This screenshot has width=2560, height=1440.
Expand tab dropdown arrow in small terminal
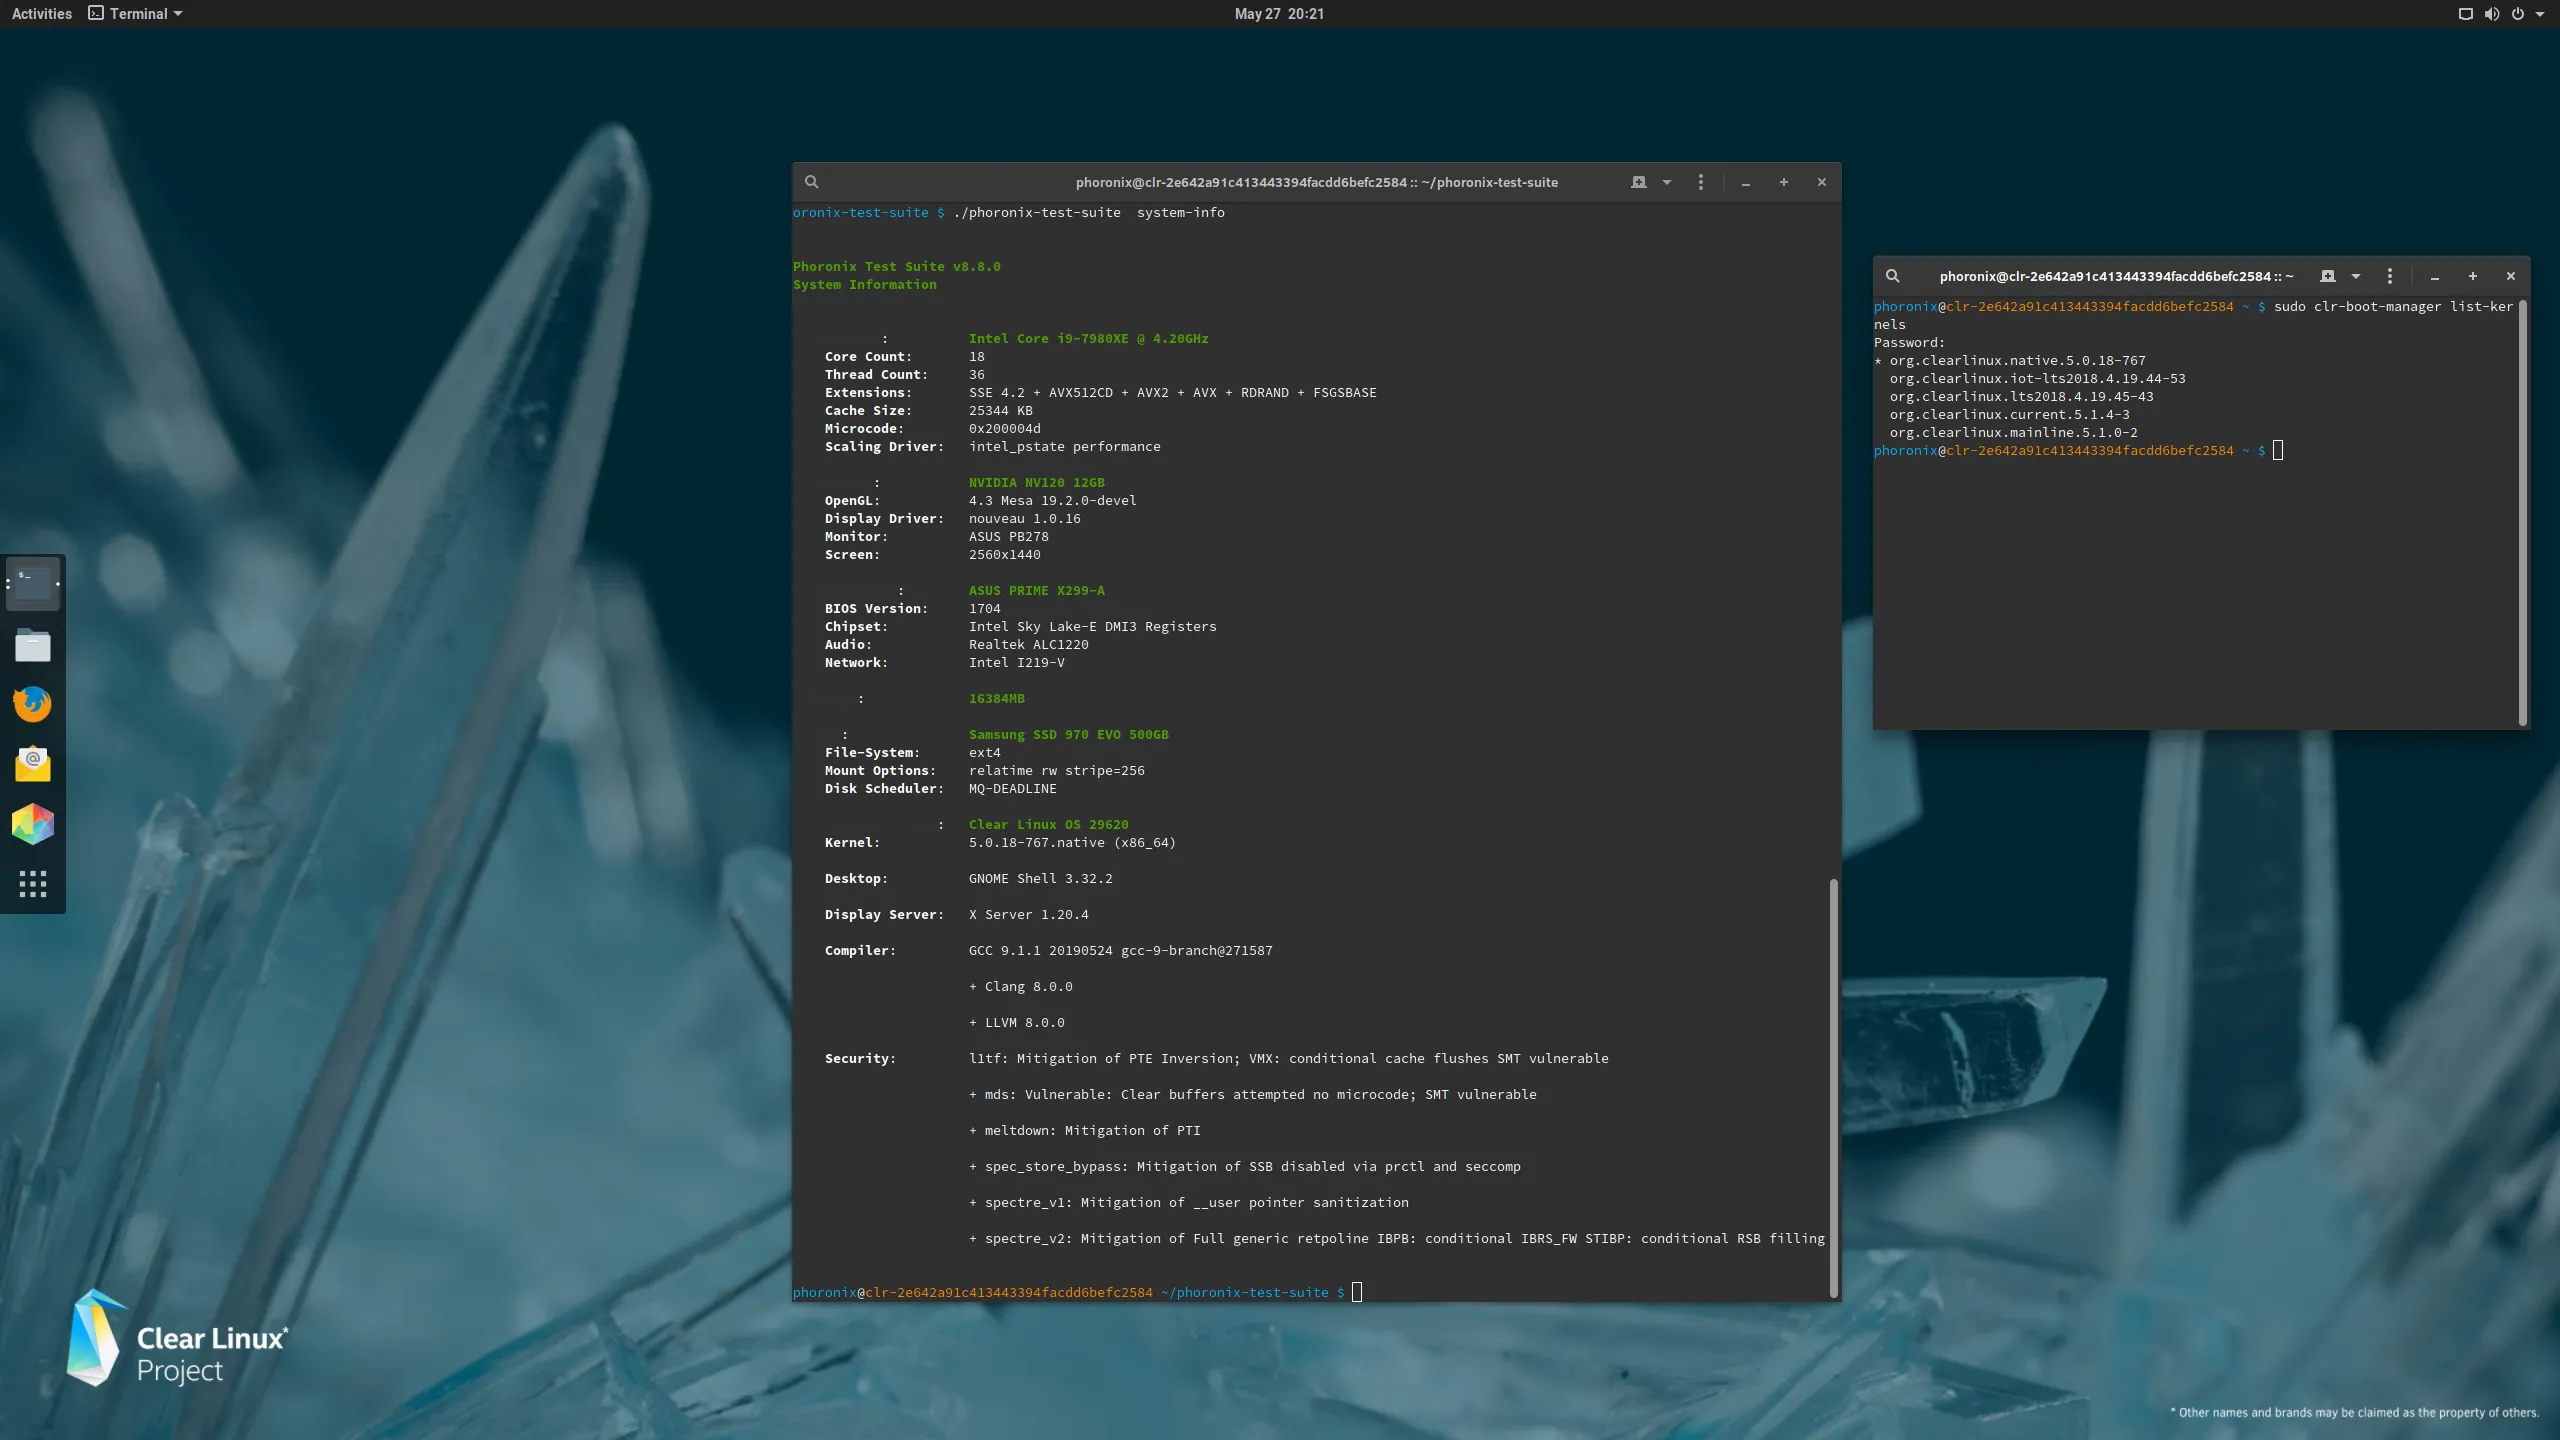coord(2356,276)
